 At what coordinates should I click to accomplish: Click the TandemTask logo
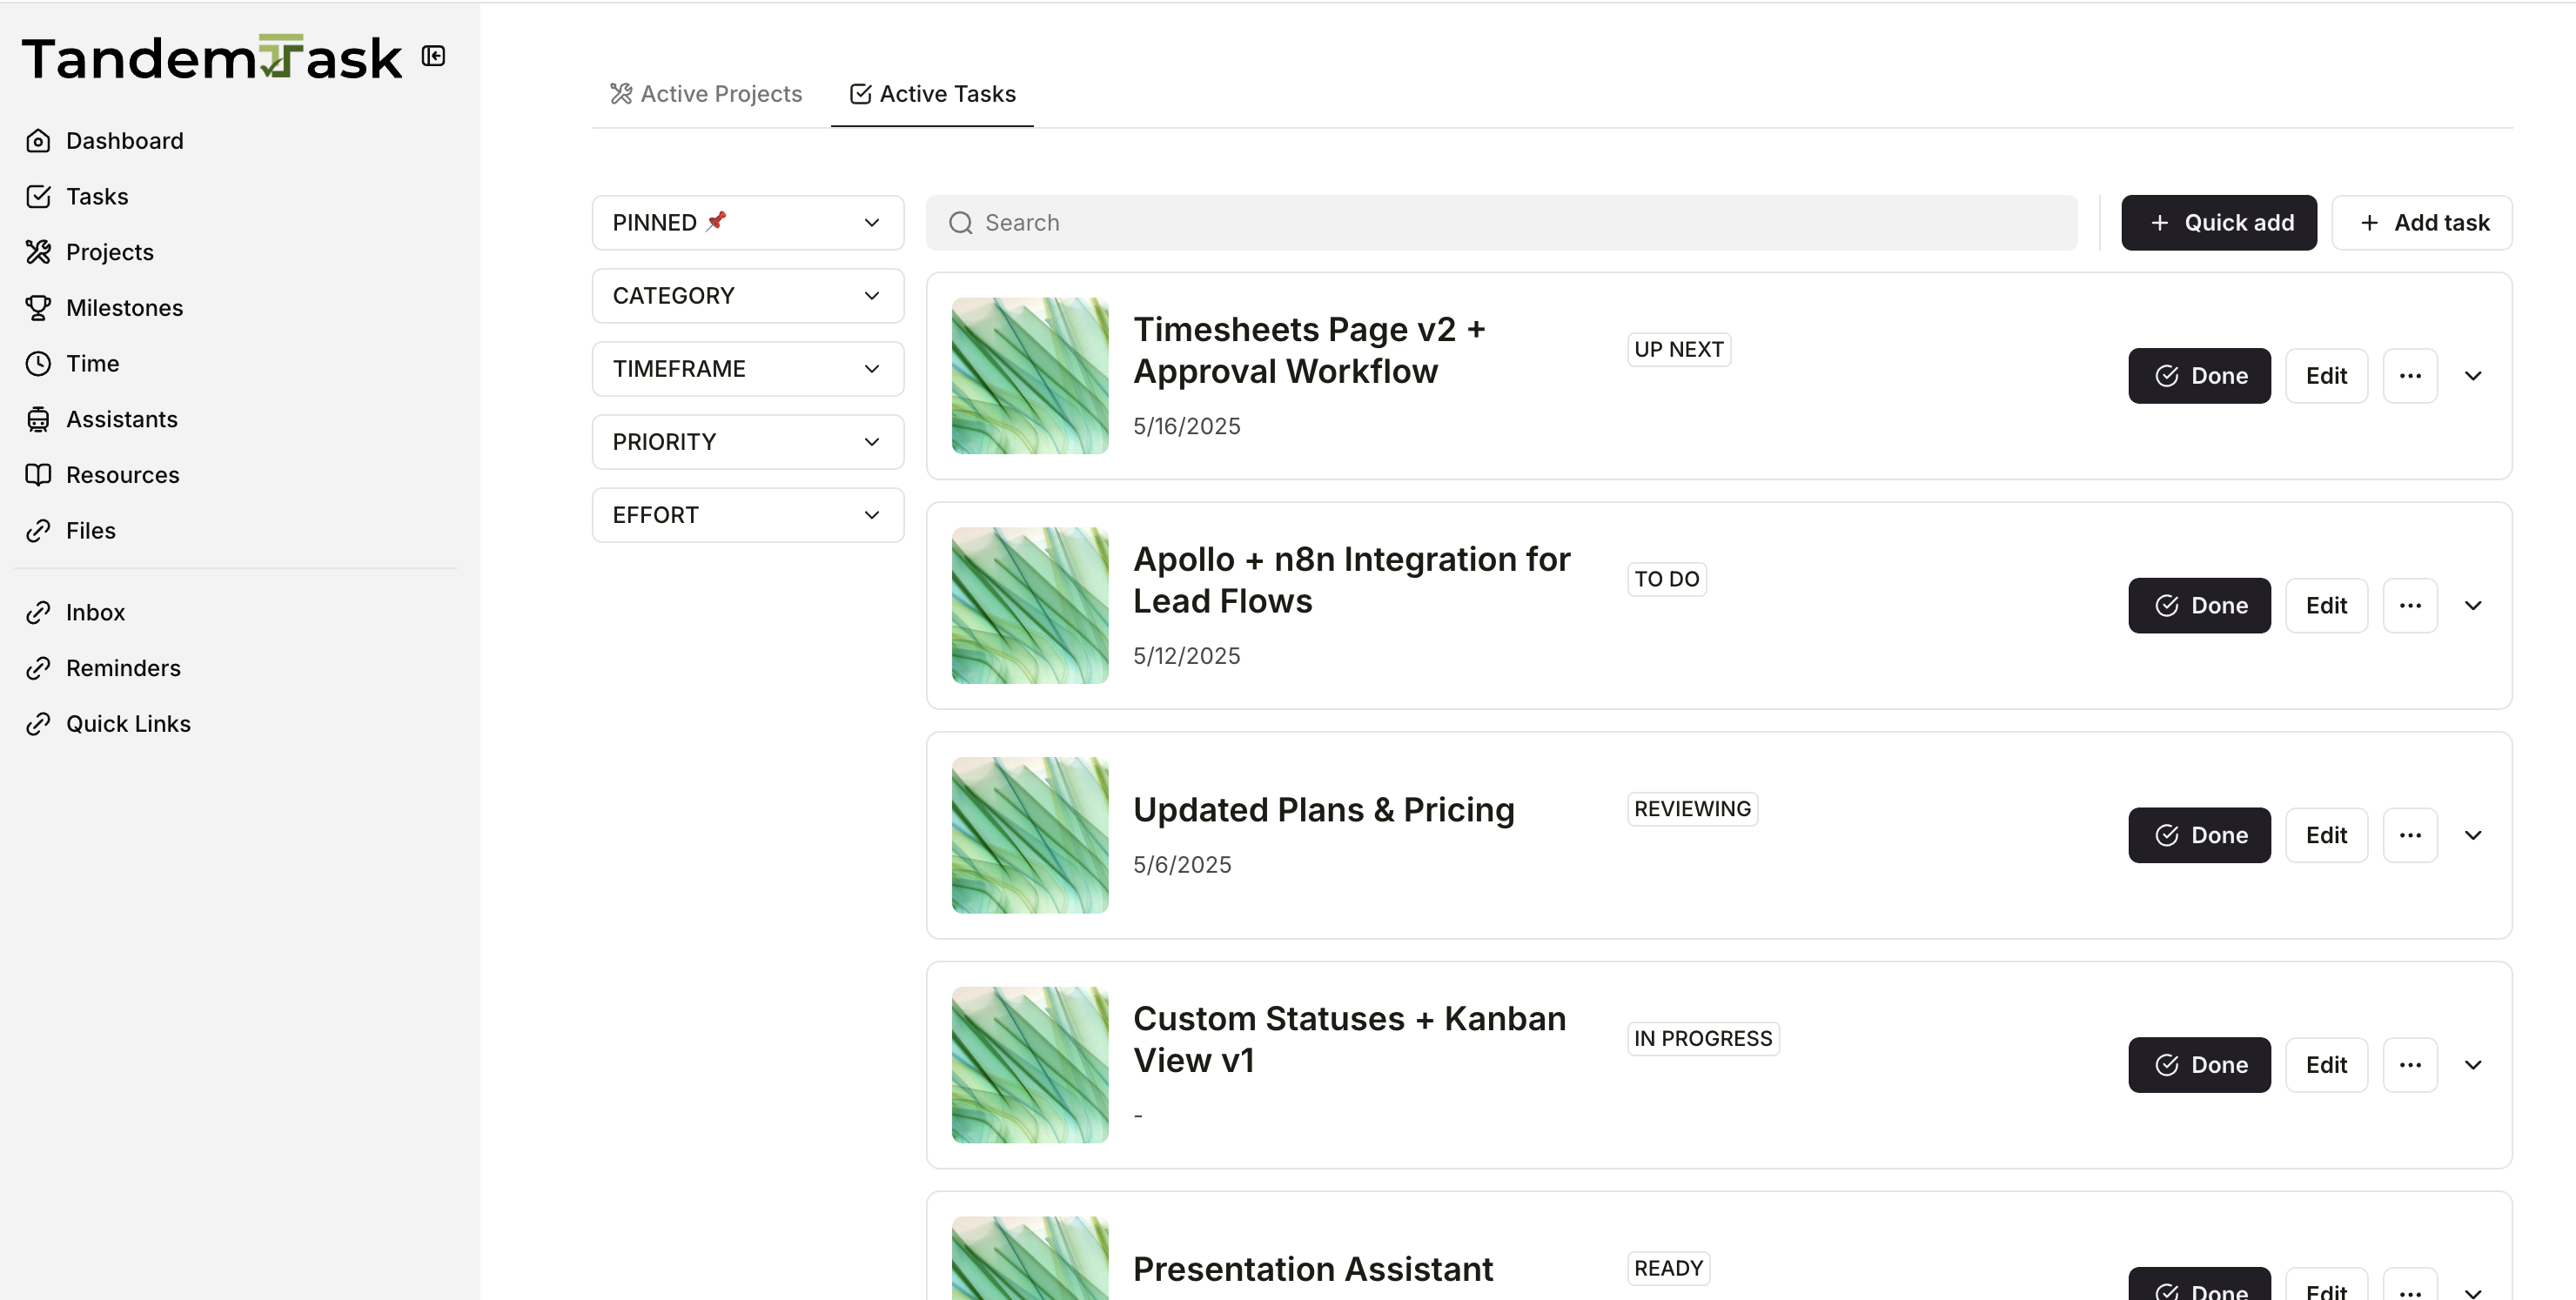click(x=212, y=57)
